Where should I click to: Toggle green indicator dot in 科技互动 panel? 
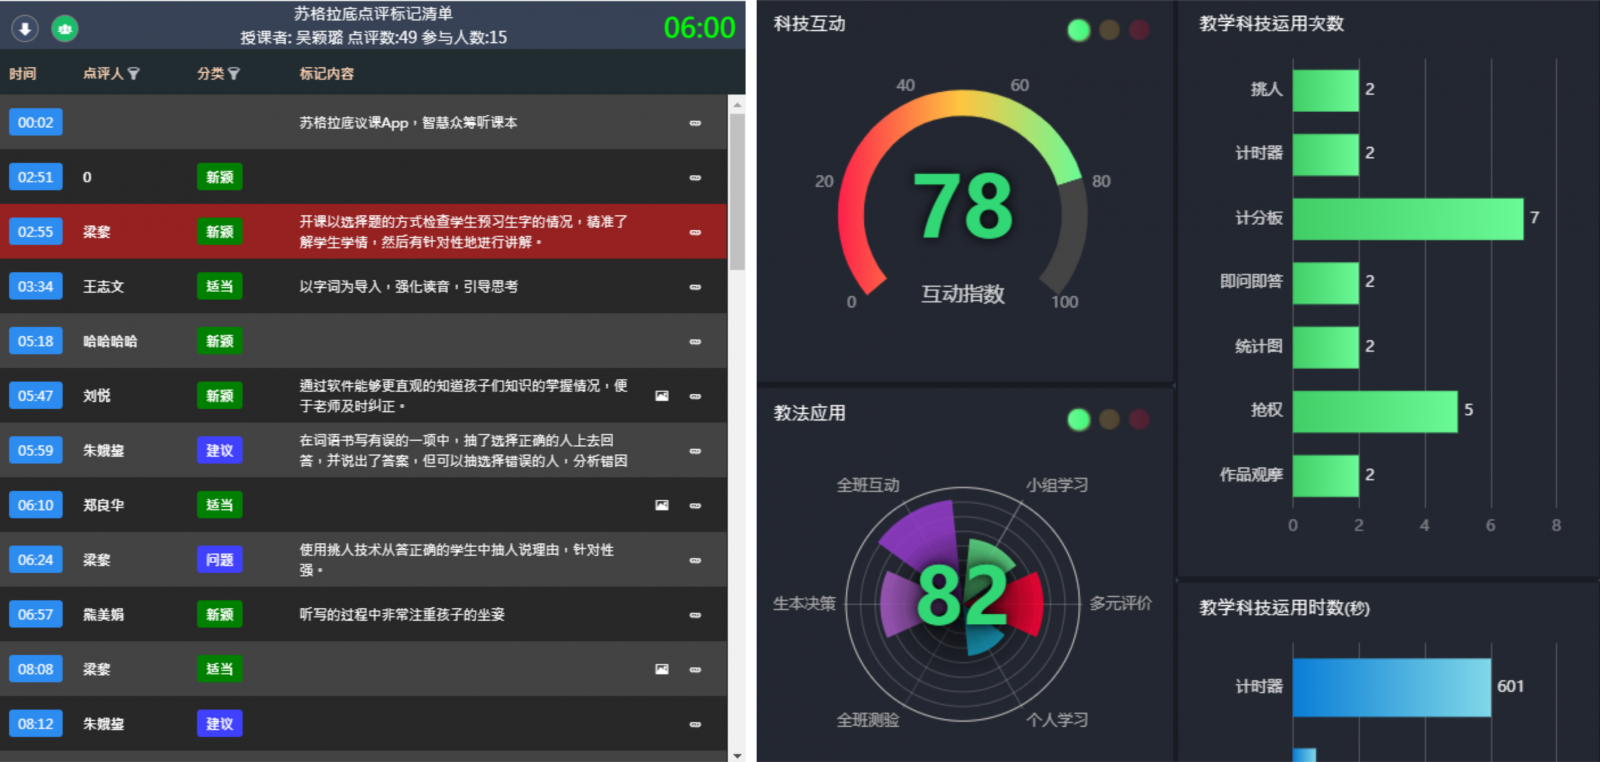click(x=1078, y=30)
